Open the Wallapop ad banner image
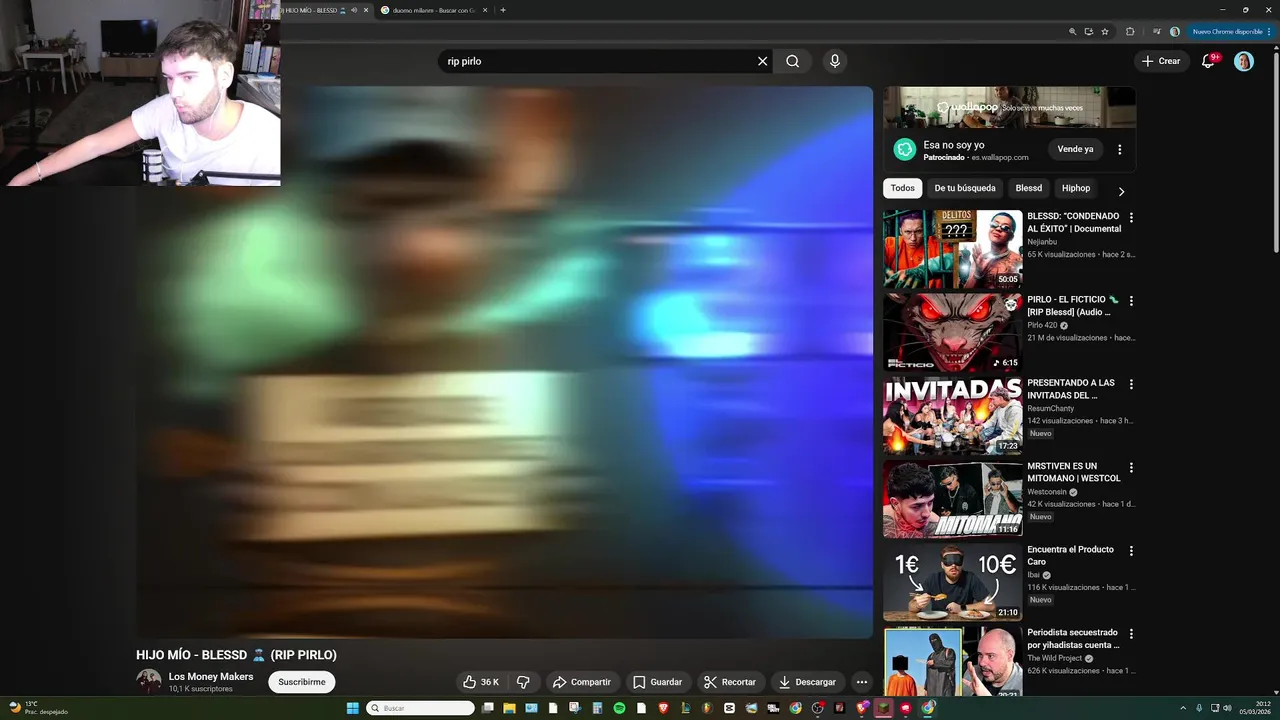The width and height of the screenshot is (1280, 720). pyautogui.click(x=1009, y=107)
